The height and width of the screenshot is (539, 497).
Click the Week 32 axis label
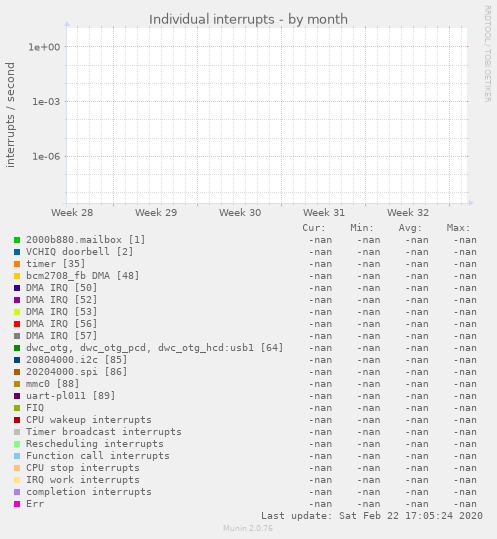pos(408,212)
